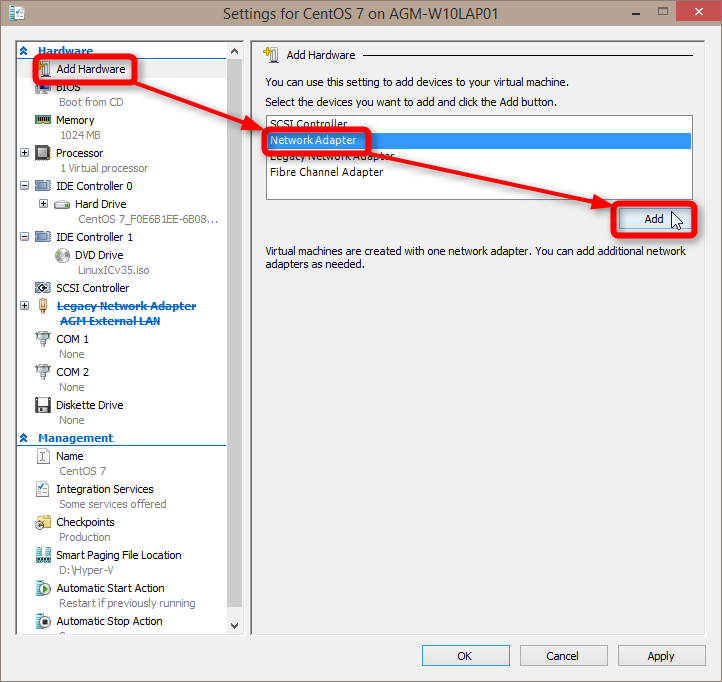This screenshot has width=722, height=682.
Task: Click the Checkpoints icon
Action: 43,522
